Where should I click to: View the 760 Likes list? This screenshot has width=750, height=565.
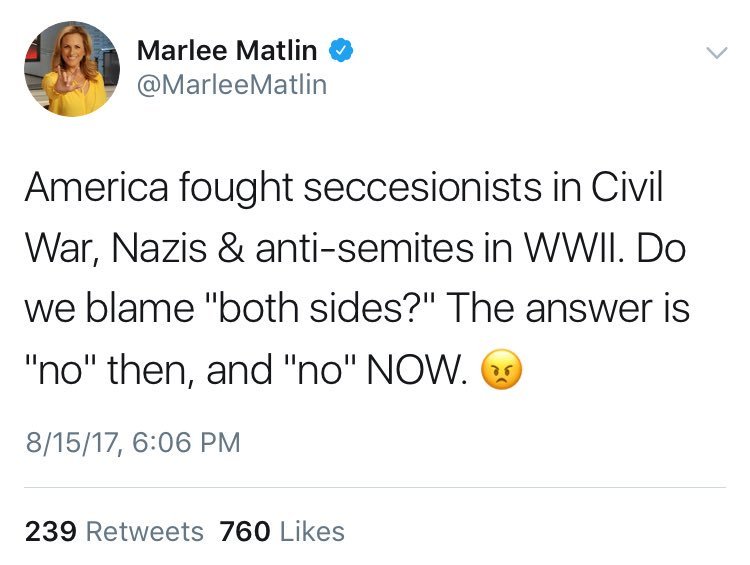point(282,531)
